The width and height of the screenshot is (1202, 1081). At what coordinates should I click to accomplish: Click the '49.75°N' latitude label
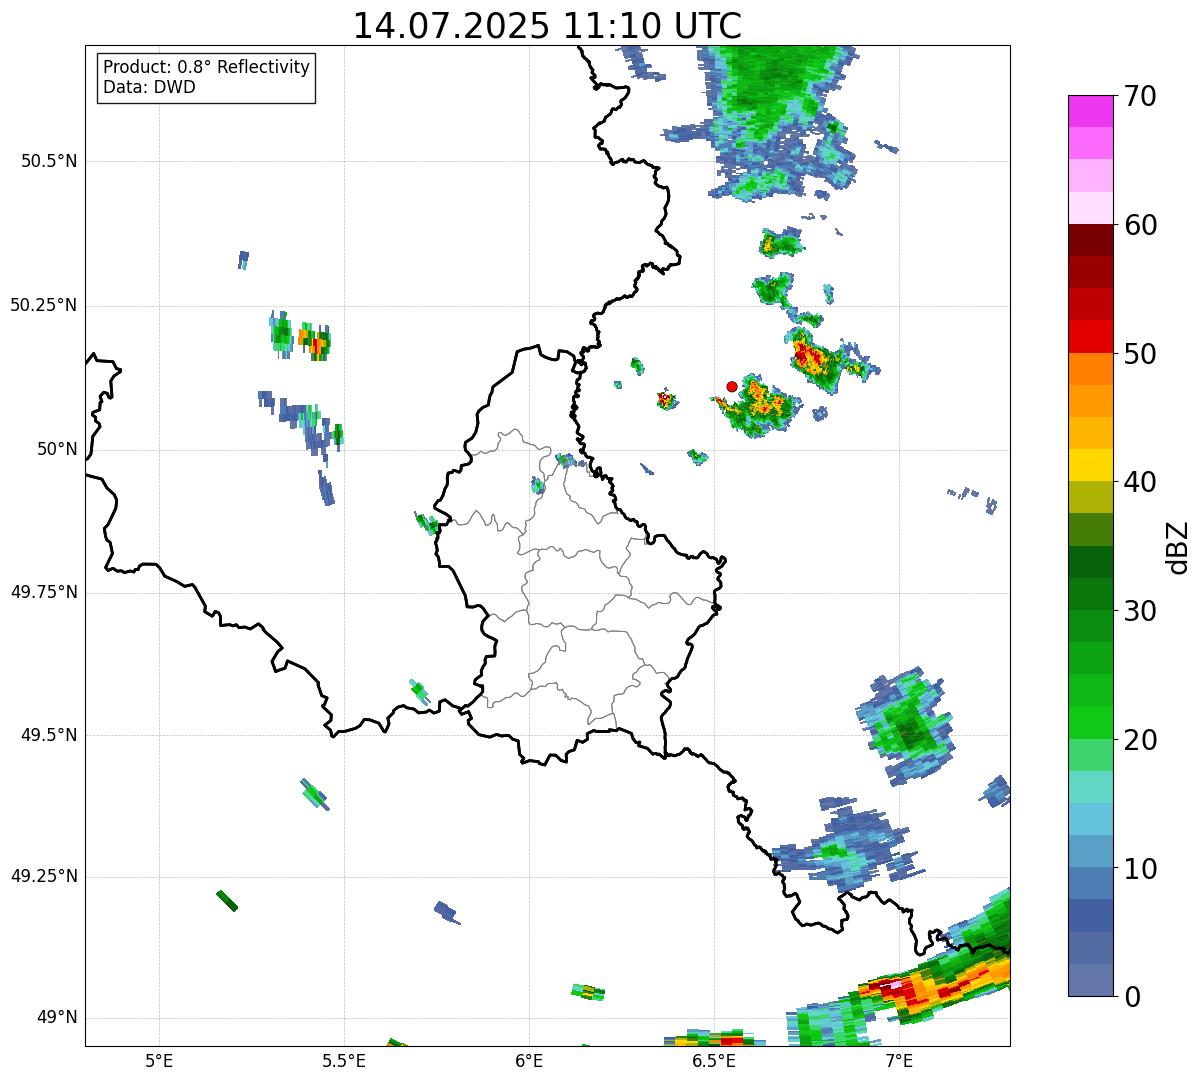[x=44, y=592]
